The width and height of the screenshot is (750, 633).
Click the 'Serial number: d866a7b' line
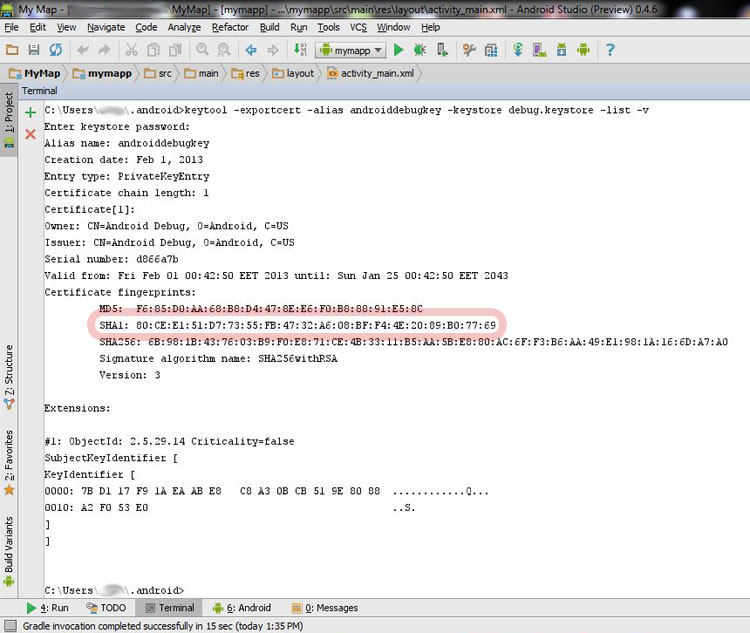pos(111,259)
